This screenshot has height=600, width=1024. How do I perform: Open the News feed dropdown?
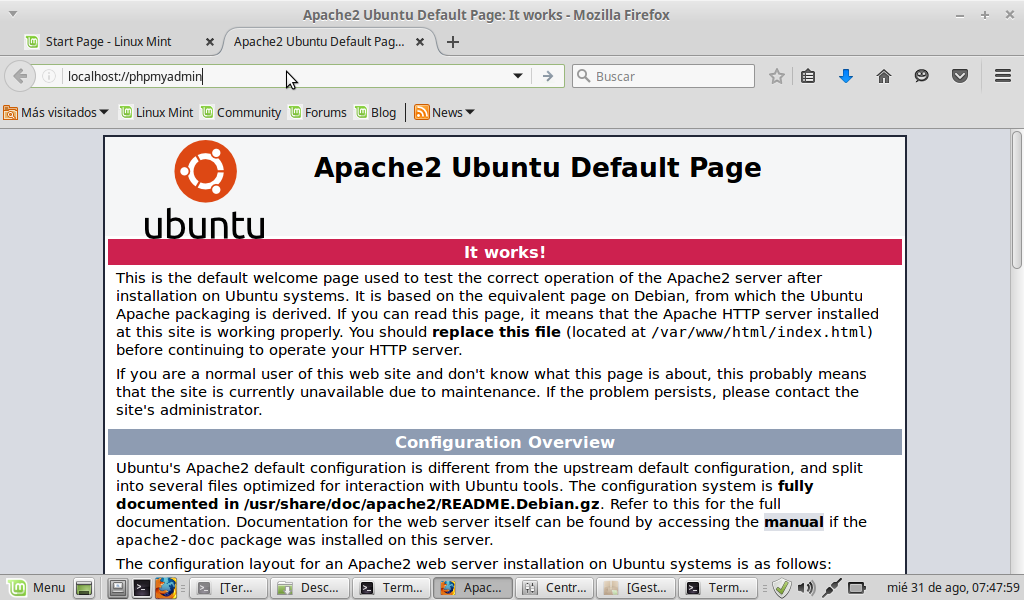[x=445, y=112]
